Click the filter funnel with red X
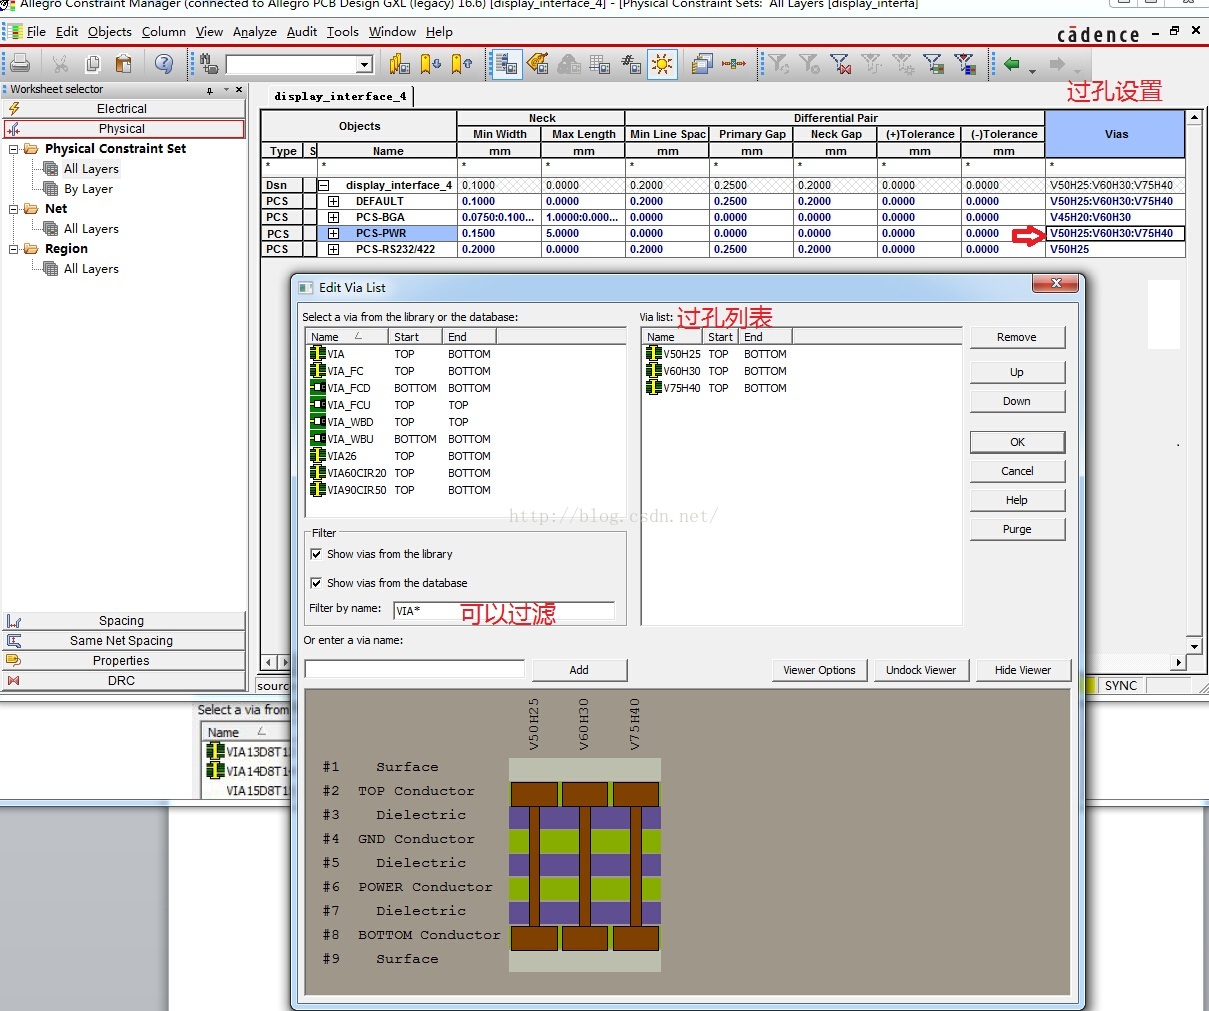 pos(841,64)
